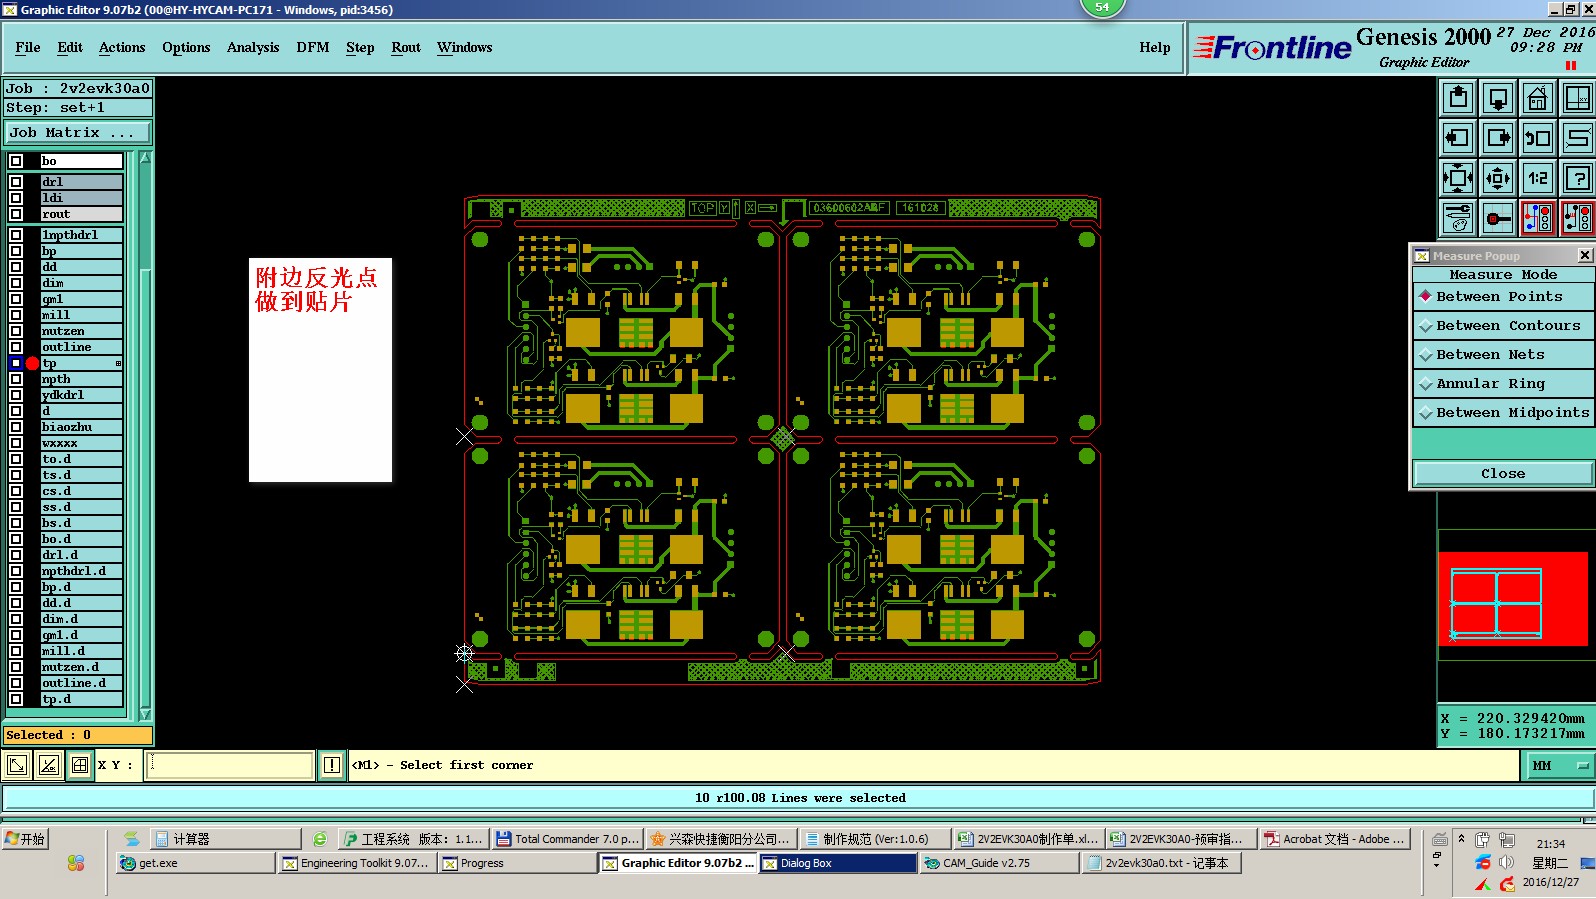Open the Help menu
Image resolution: width=1596 pixels, height=899 pixels.
[1155, 47]
